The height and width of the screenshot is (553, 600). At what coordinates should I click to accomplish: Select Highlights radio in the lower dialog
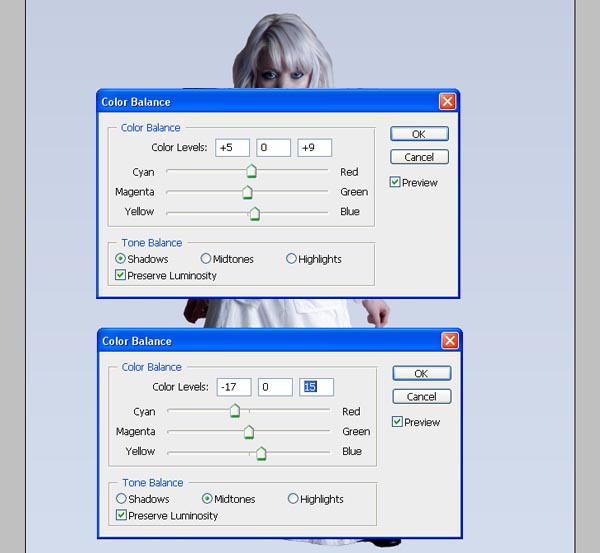pyautogui.click(x=293, y=498)
